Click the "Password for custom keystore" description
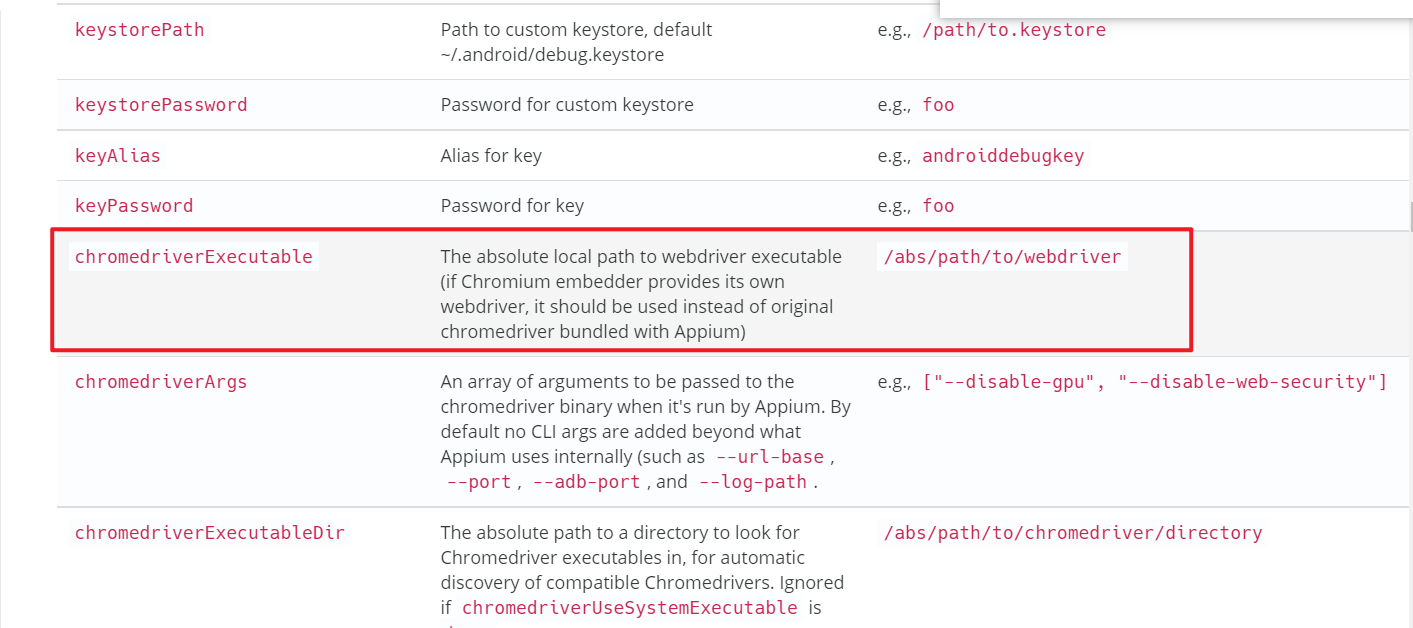1413x628 pixels. [x=567, y=105]
